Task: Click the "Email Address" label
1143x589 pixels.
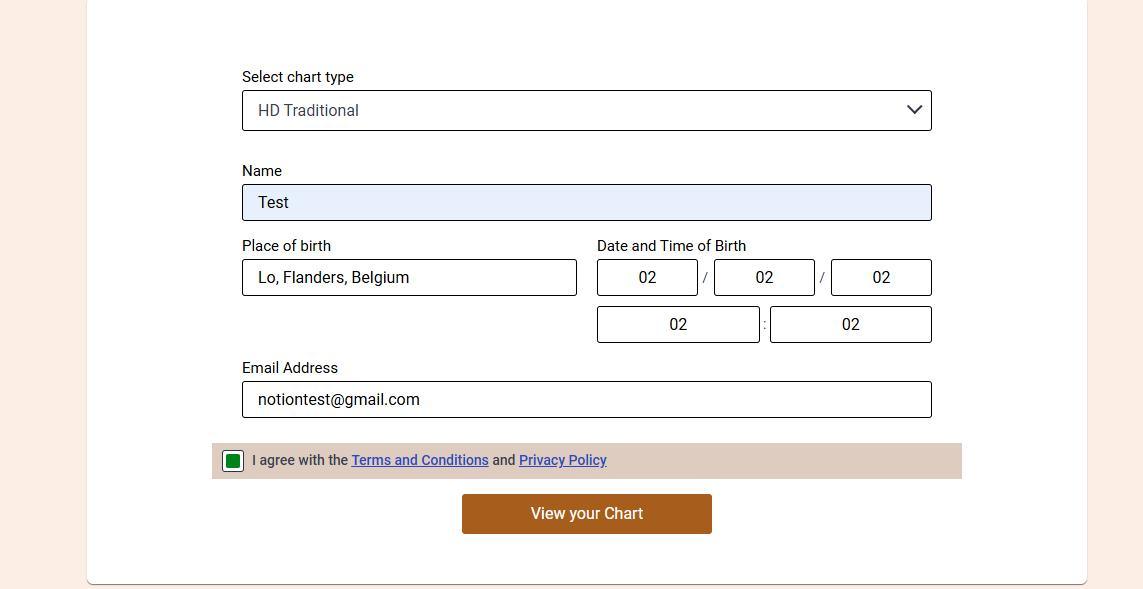Action: click(290, 368)
